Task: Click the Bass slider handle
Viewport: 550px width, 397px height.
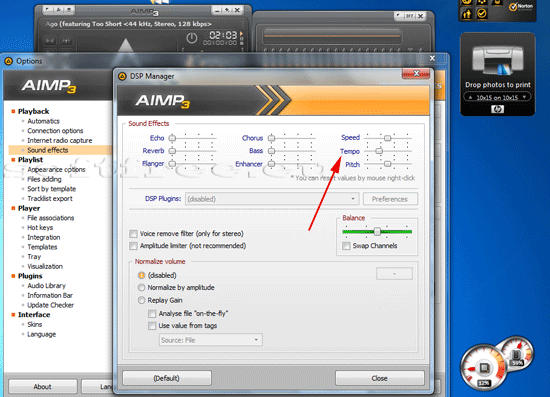Action: coord(271,151)
